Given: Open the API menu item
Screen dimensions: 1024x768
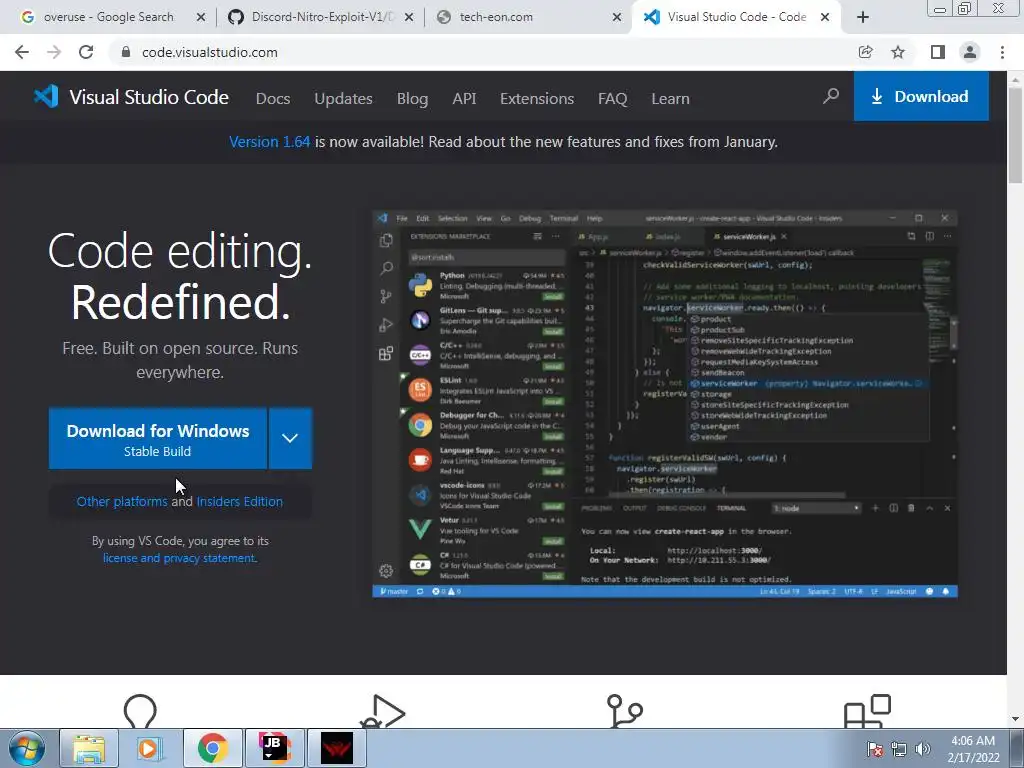Looking at the screenshot, I should (x=464, y=99).
